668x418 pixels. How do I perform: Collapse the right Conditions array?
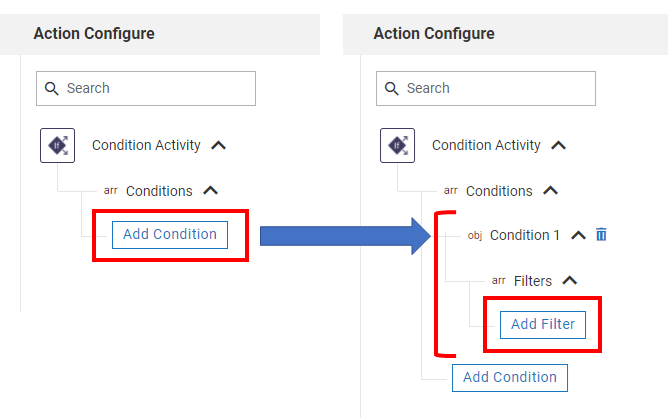click(x=550, y=190)
